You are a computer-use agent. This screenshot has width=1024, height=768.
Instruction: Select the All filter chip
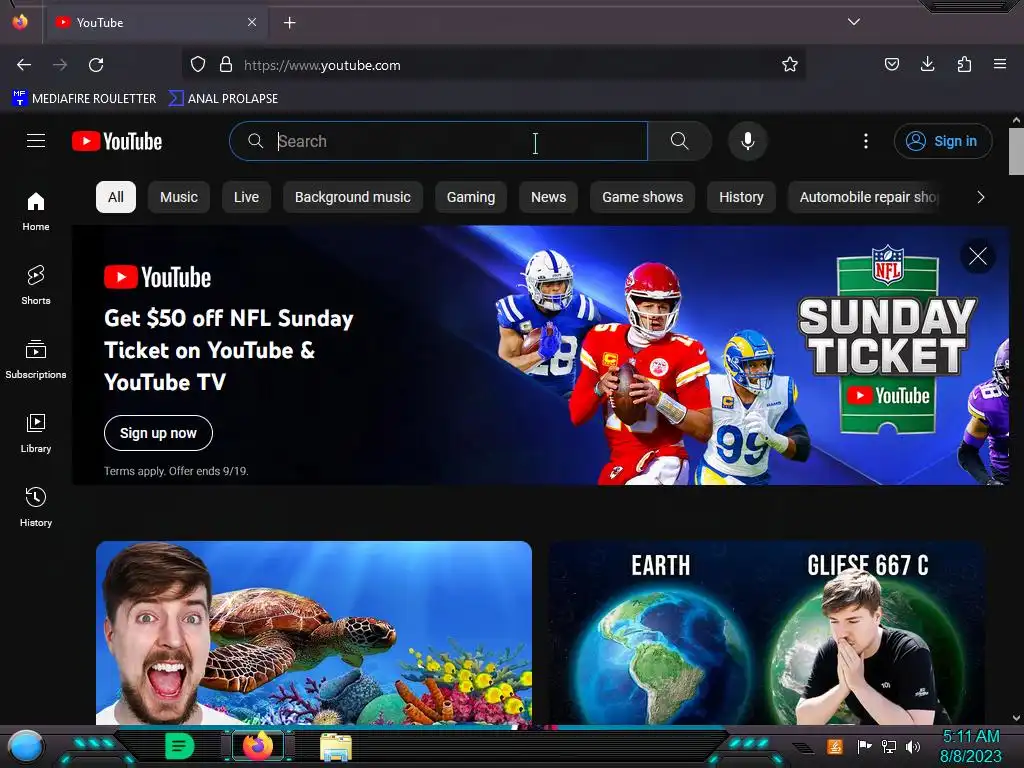point(116,197)
